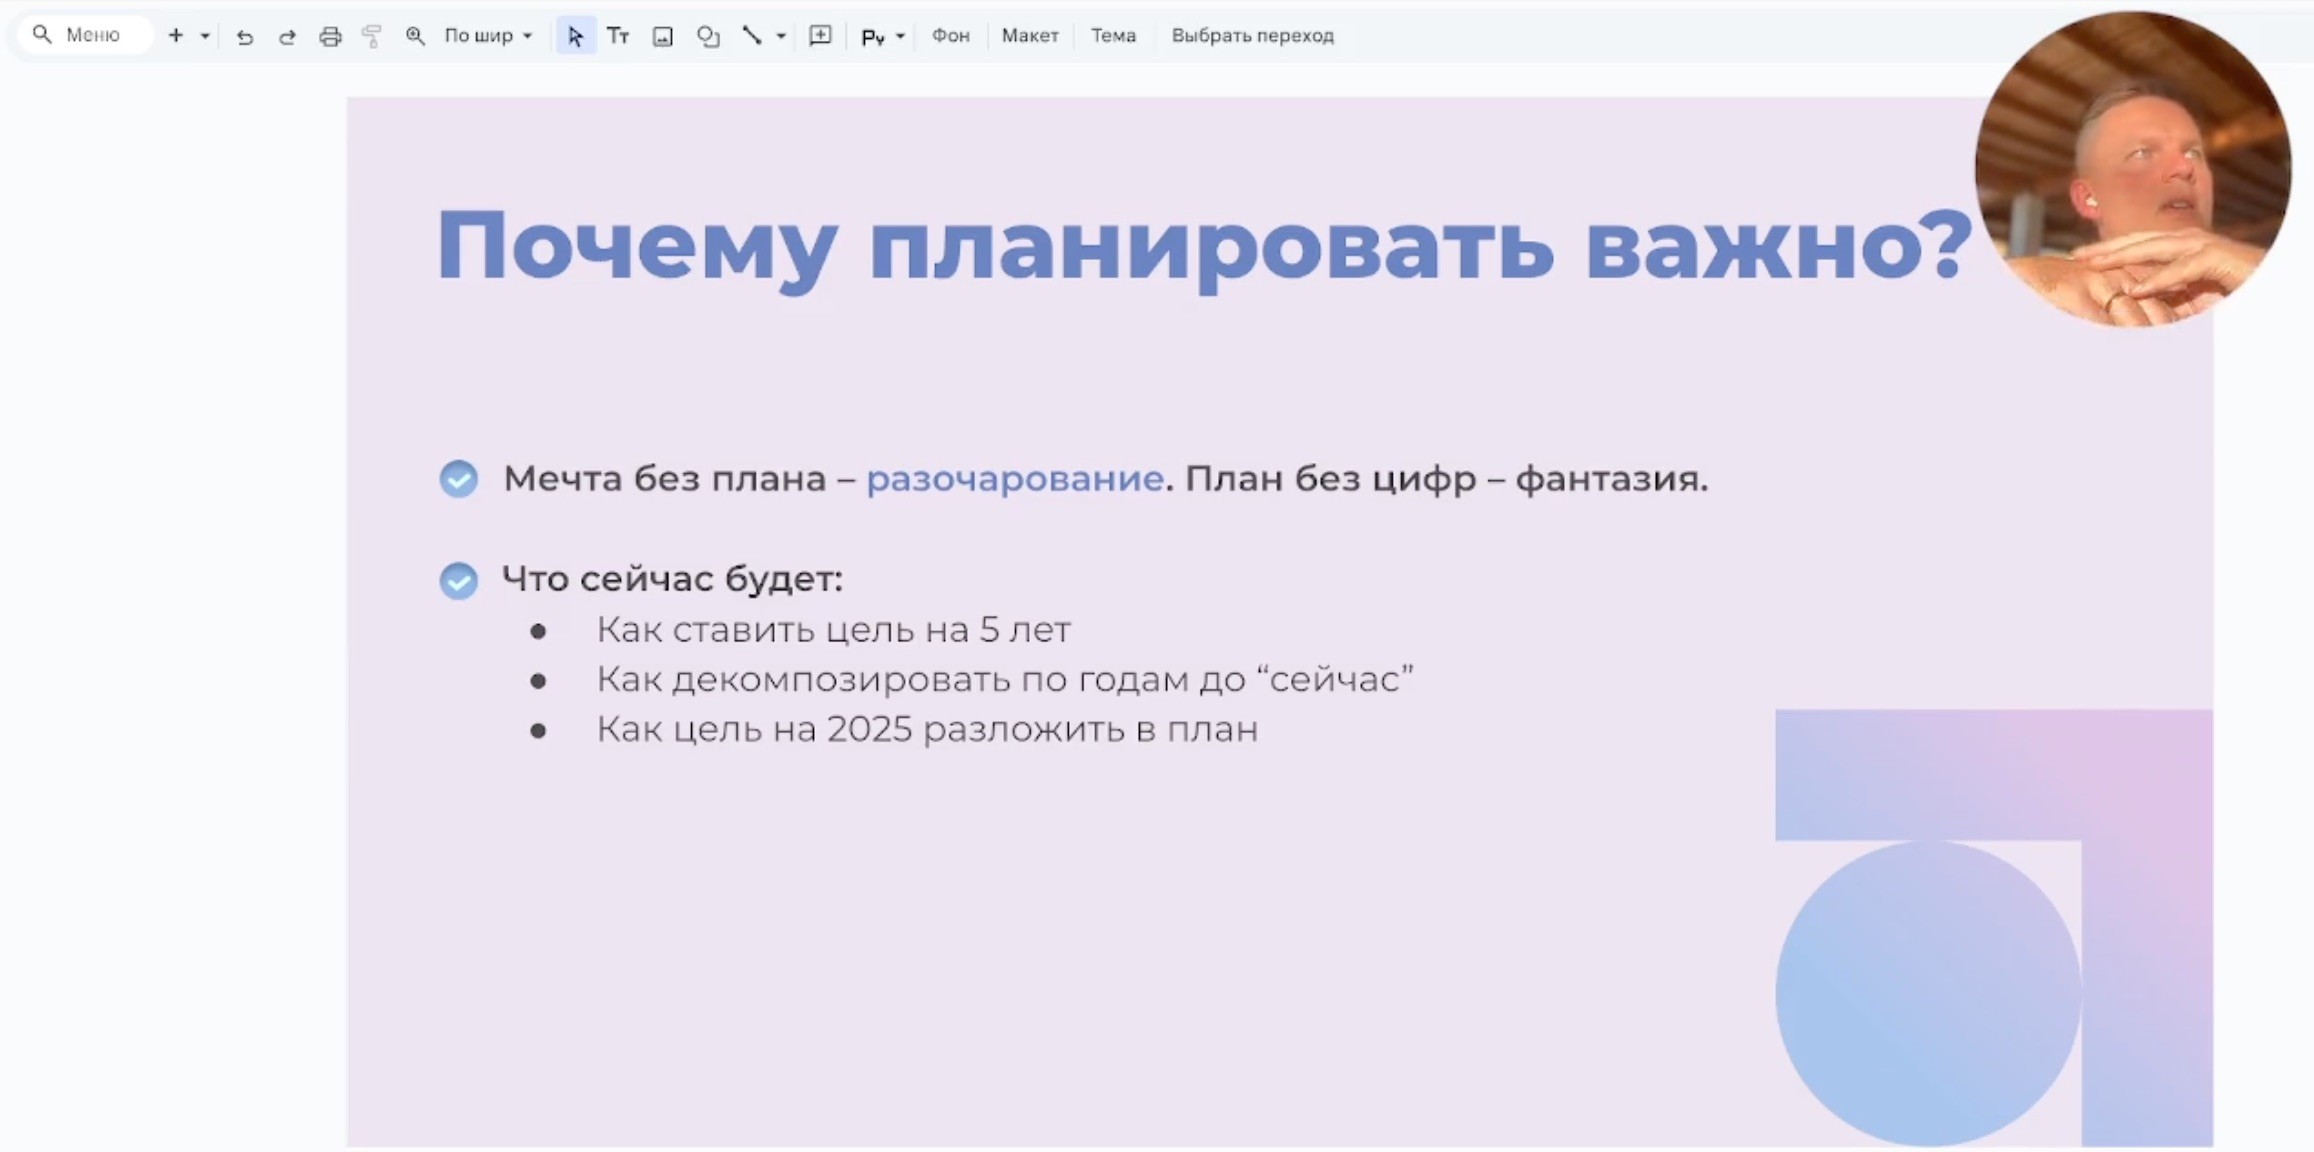Click Выбрать переход transition button
This screenshot has width=2314, height=1152.
pos(1252,36)
